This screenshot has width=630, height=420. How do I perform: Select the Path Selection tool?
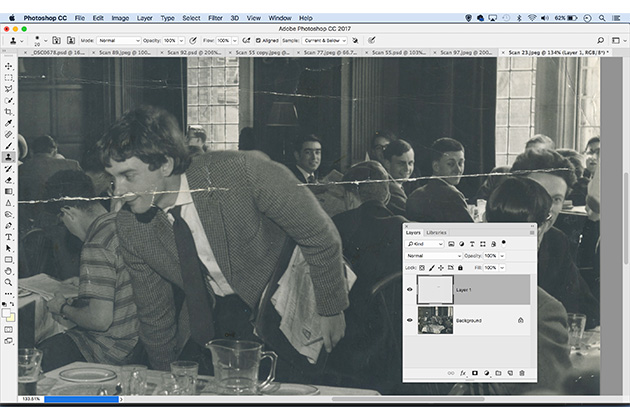coord(8,248)
